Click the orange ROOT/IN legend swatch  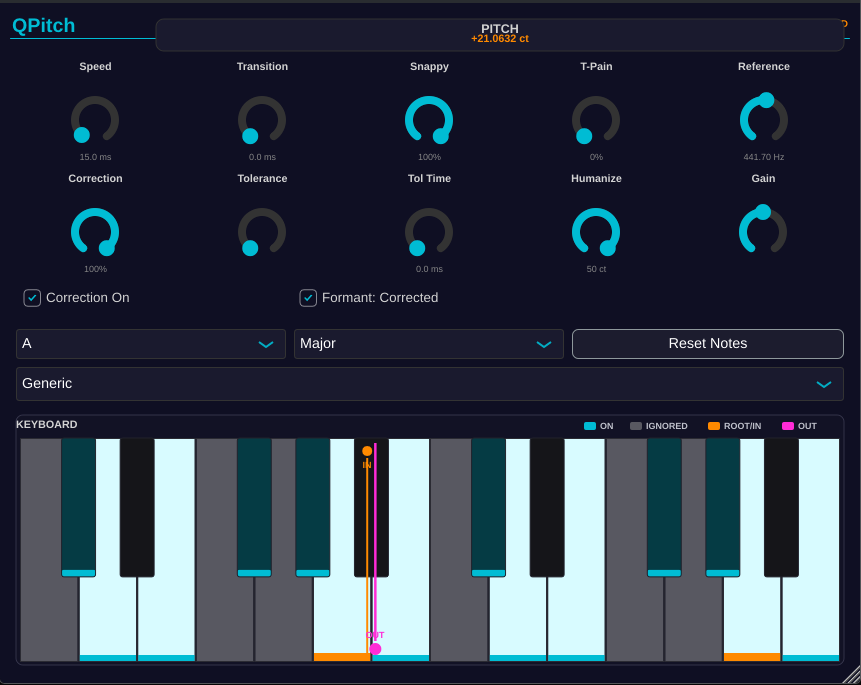(714, 426)
